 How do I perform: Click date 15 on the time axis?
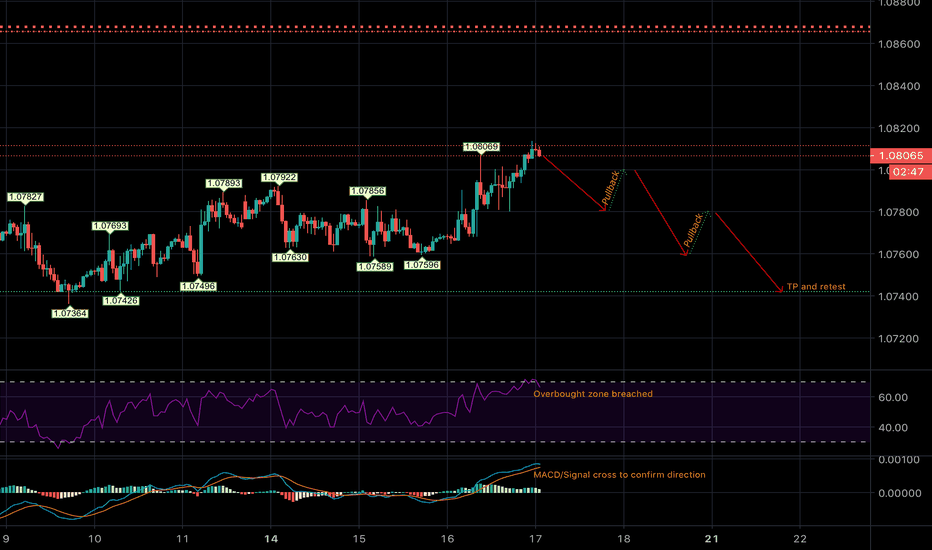click(x=359, y=539)
